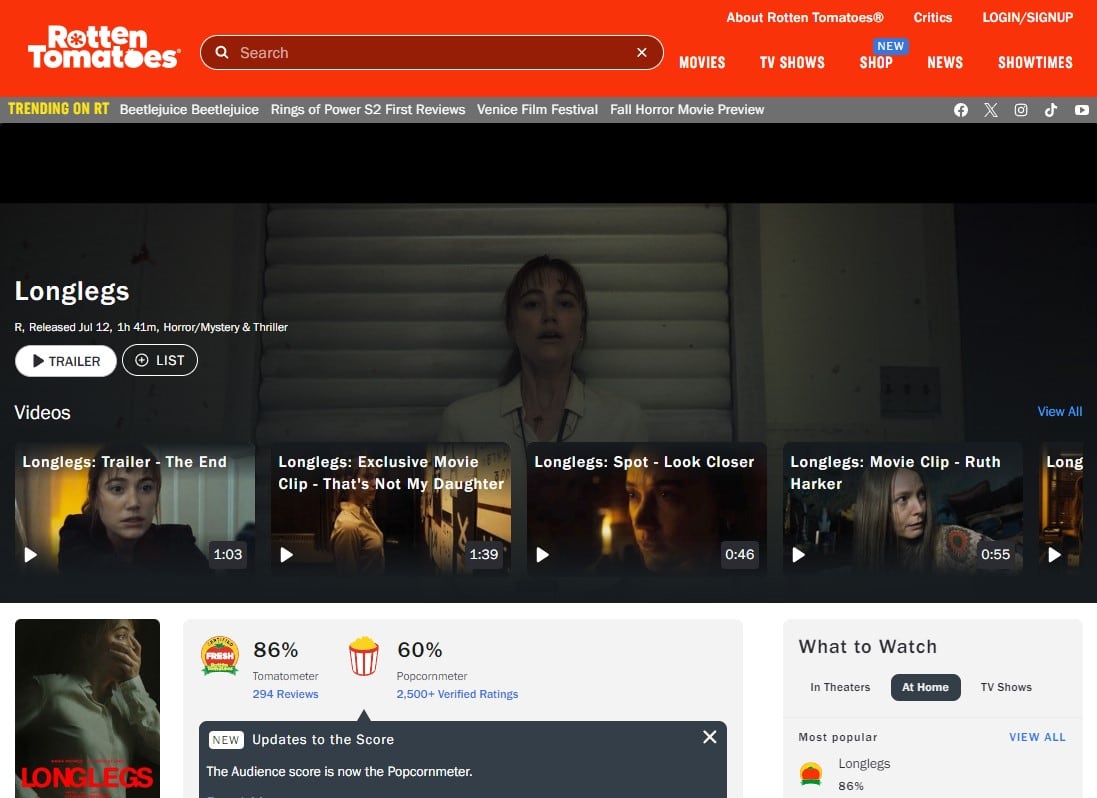Select the TV Shows filter
Image resolution: width=1097 pixels, height=798 pixels.
point(1006,687)
